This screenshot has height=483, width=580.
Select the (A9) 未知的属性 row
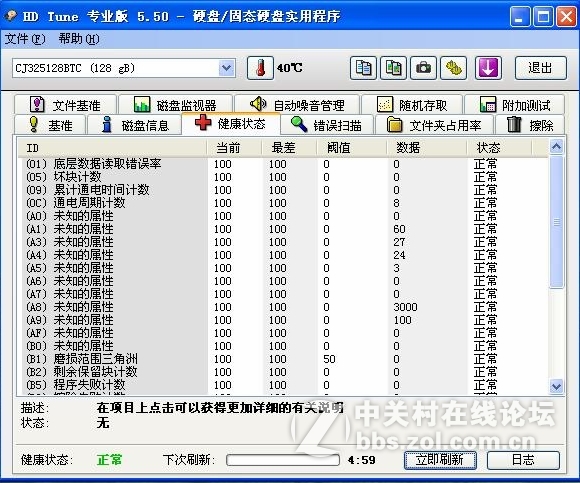(x=283, y=320)
